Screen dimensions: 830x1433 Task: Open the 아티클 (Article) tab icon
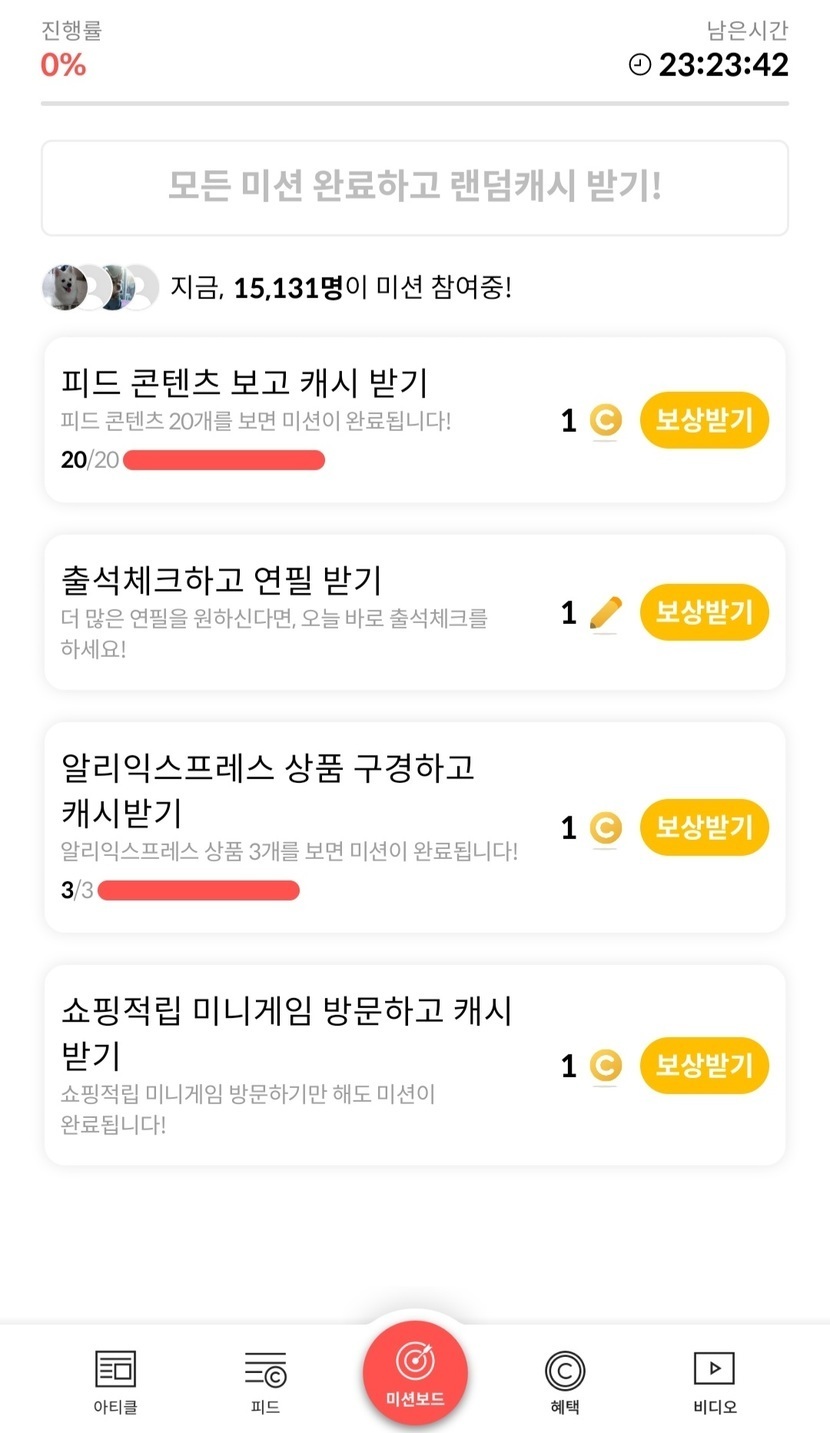click(x=115, y=1370)
